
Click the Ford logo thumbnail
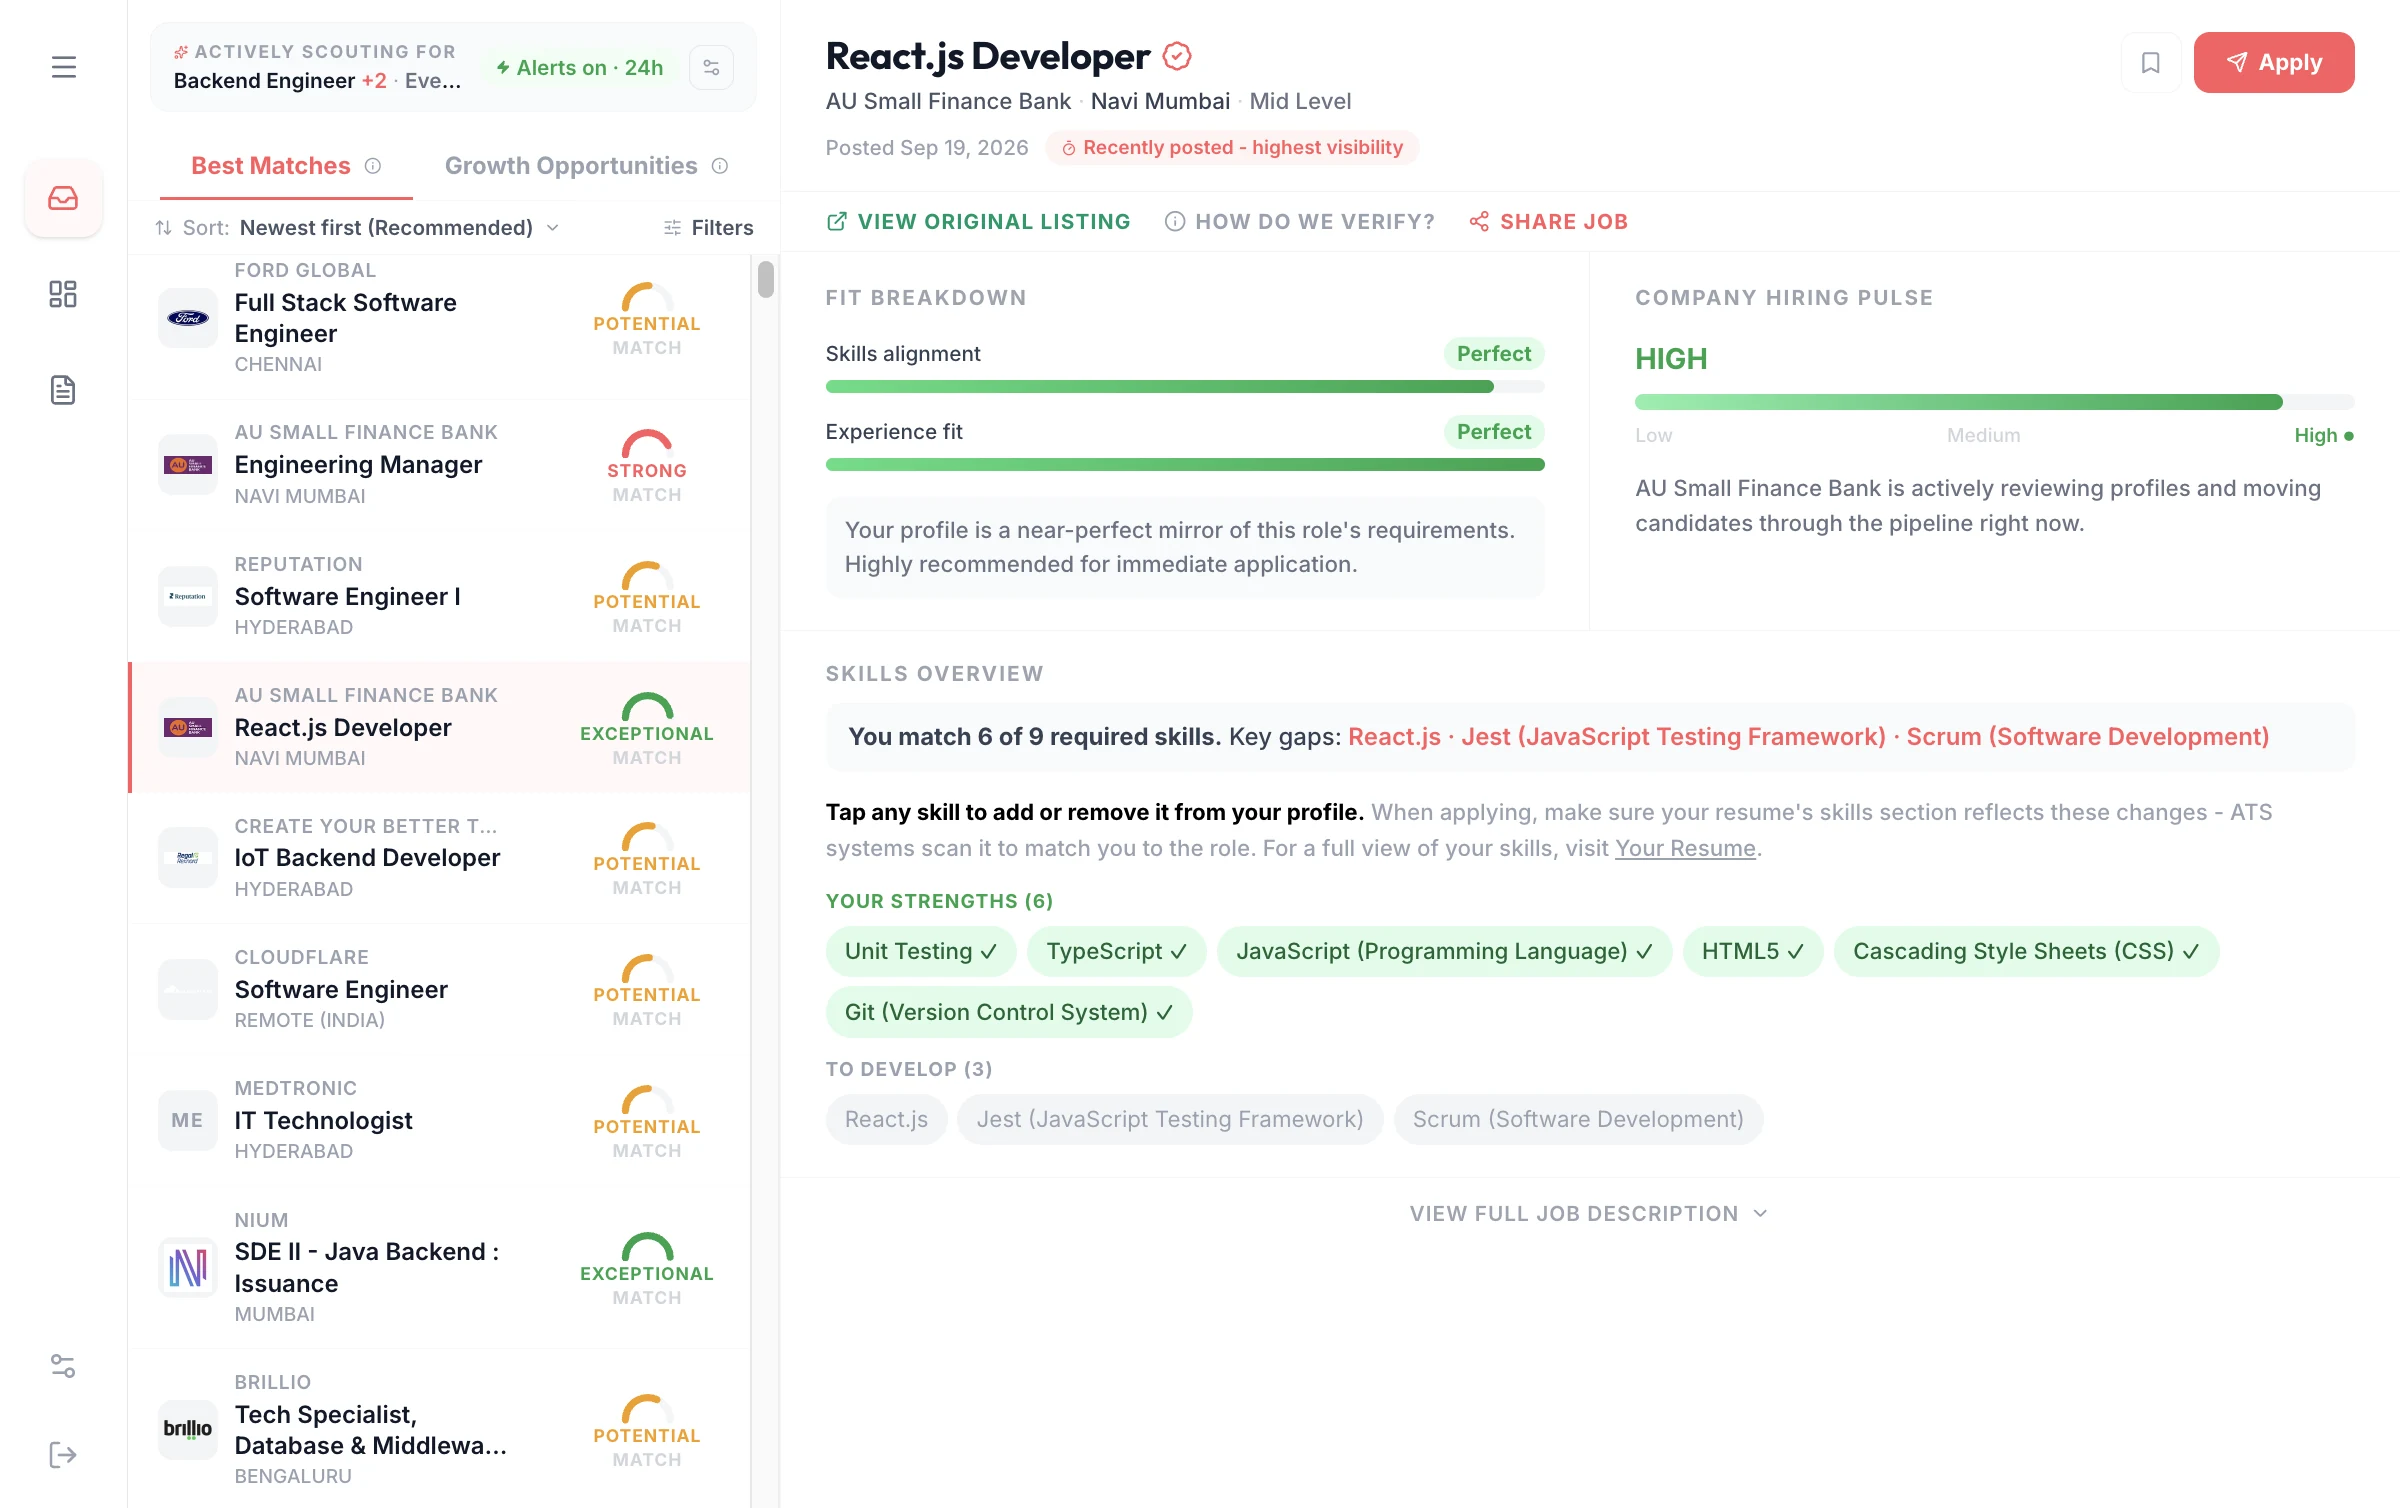[x=188, y=318]
